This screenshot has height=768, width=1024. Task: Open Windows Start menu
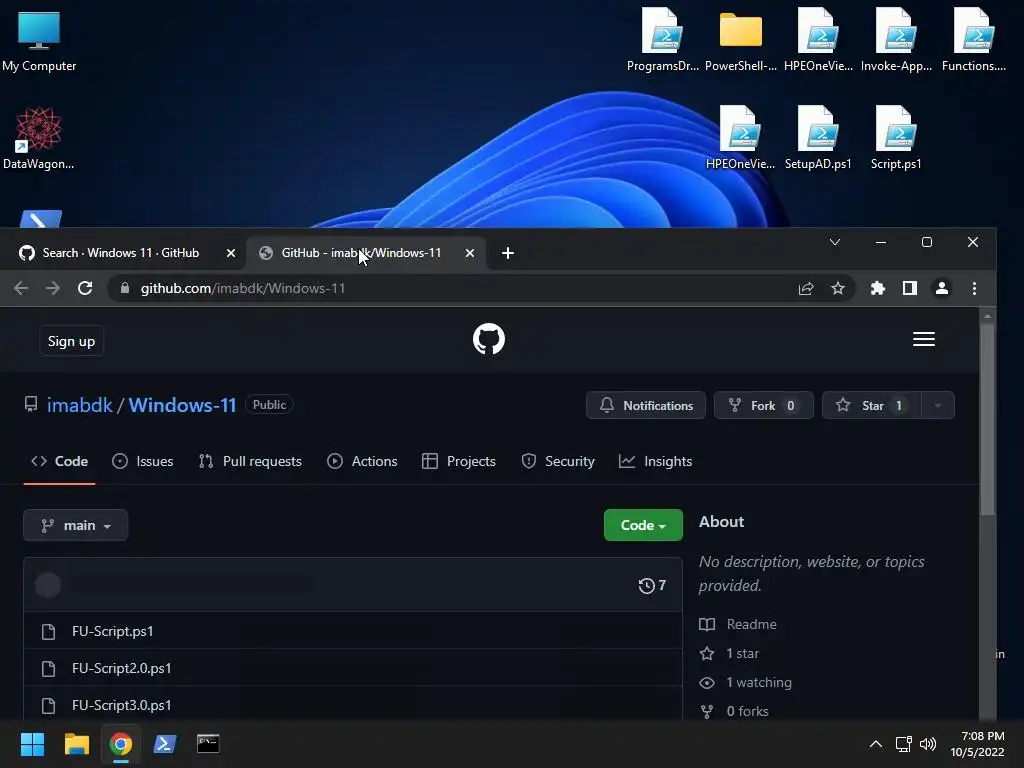pos(32,744)
